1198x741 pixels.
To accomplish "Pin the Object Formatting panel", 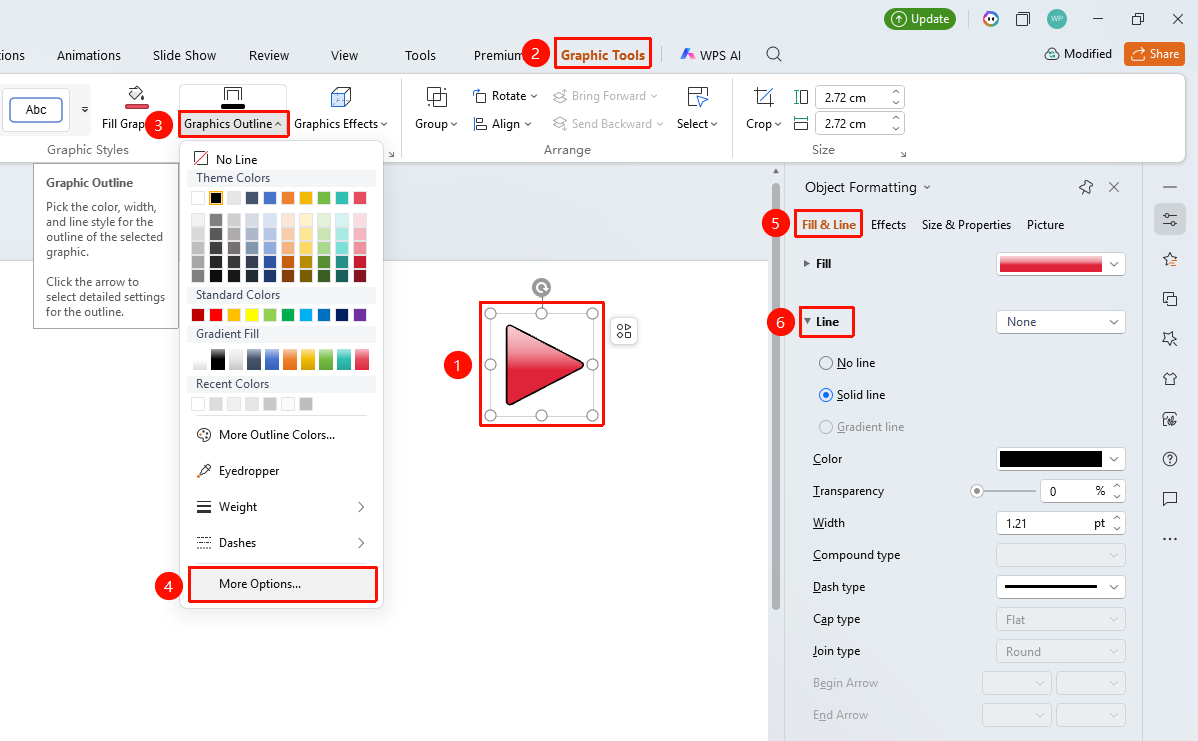I will click(1086, 187).
